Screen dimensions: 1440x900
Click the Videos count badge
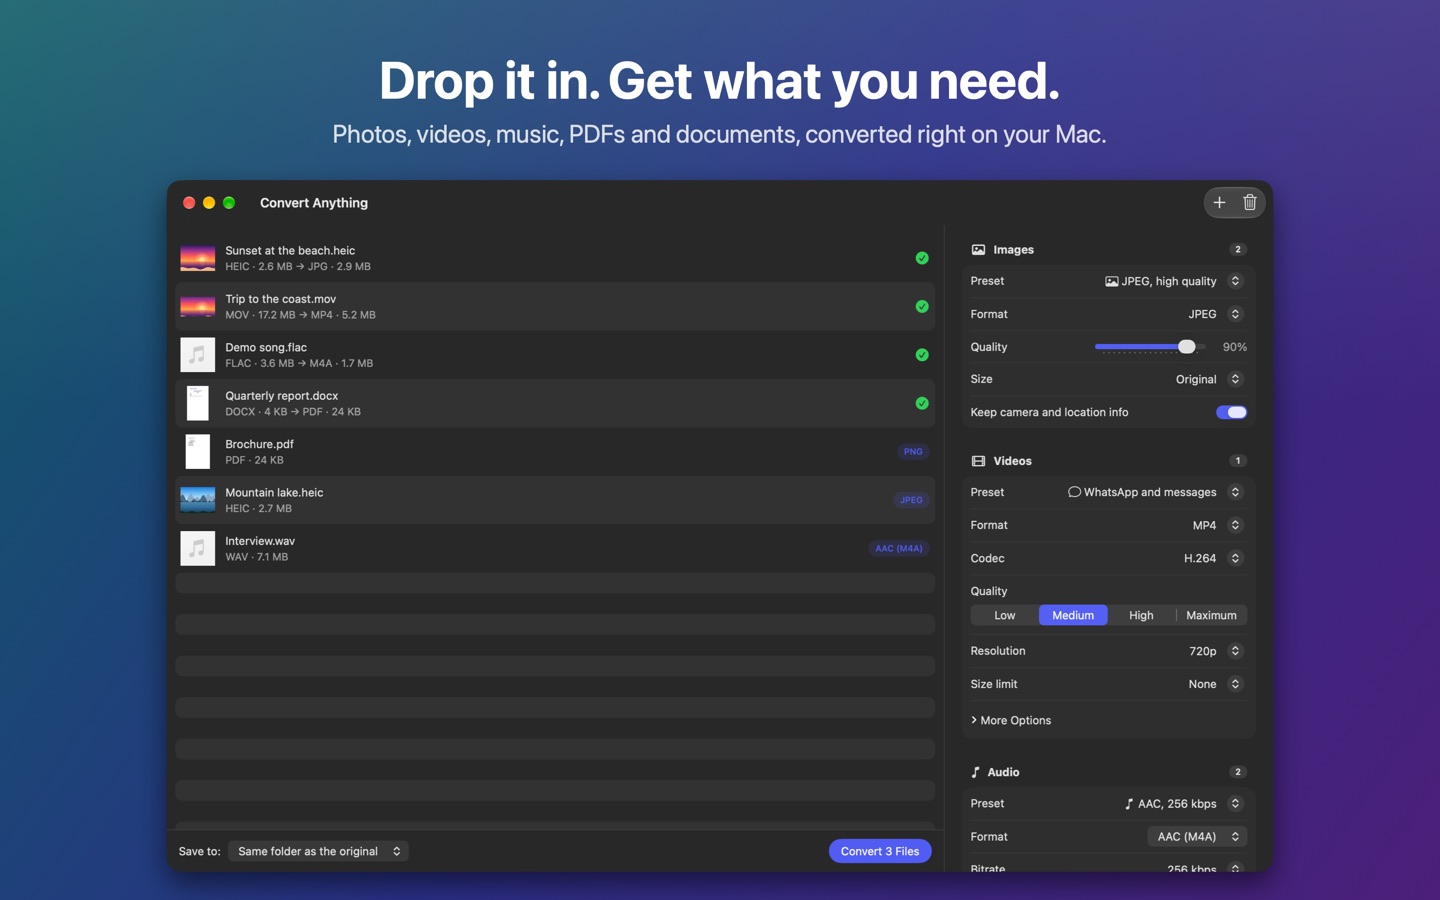pyautogui.click(x=1238, y=461)
